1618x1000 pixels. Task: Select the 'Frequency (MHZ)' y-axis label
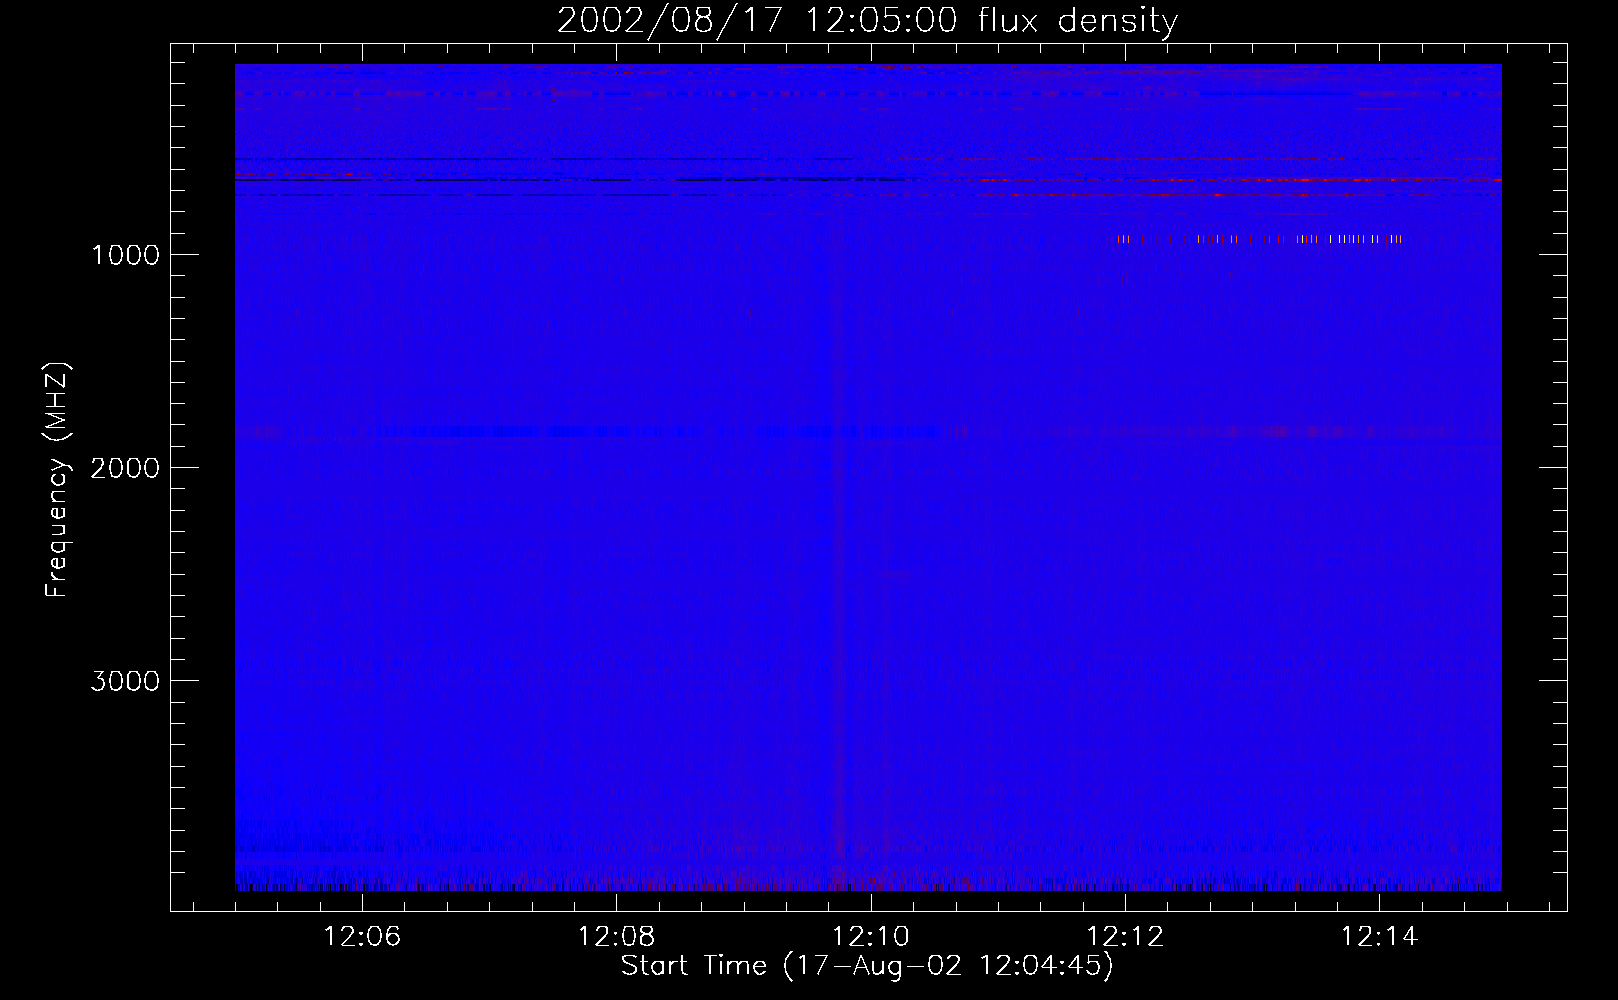tap(57, 480)
